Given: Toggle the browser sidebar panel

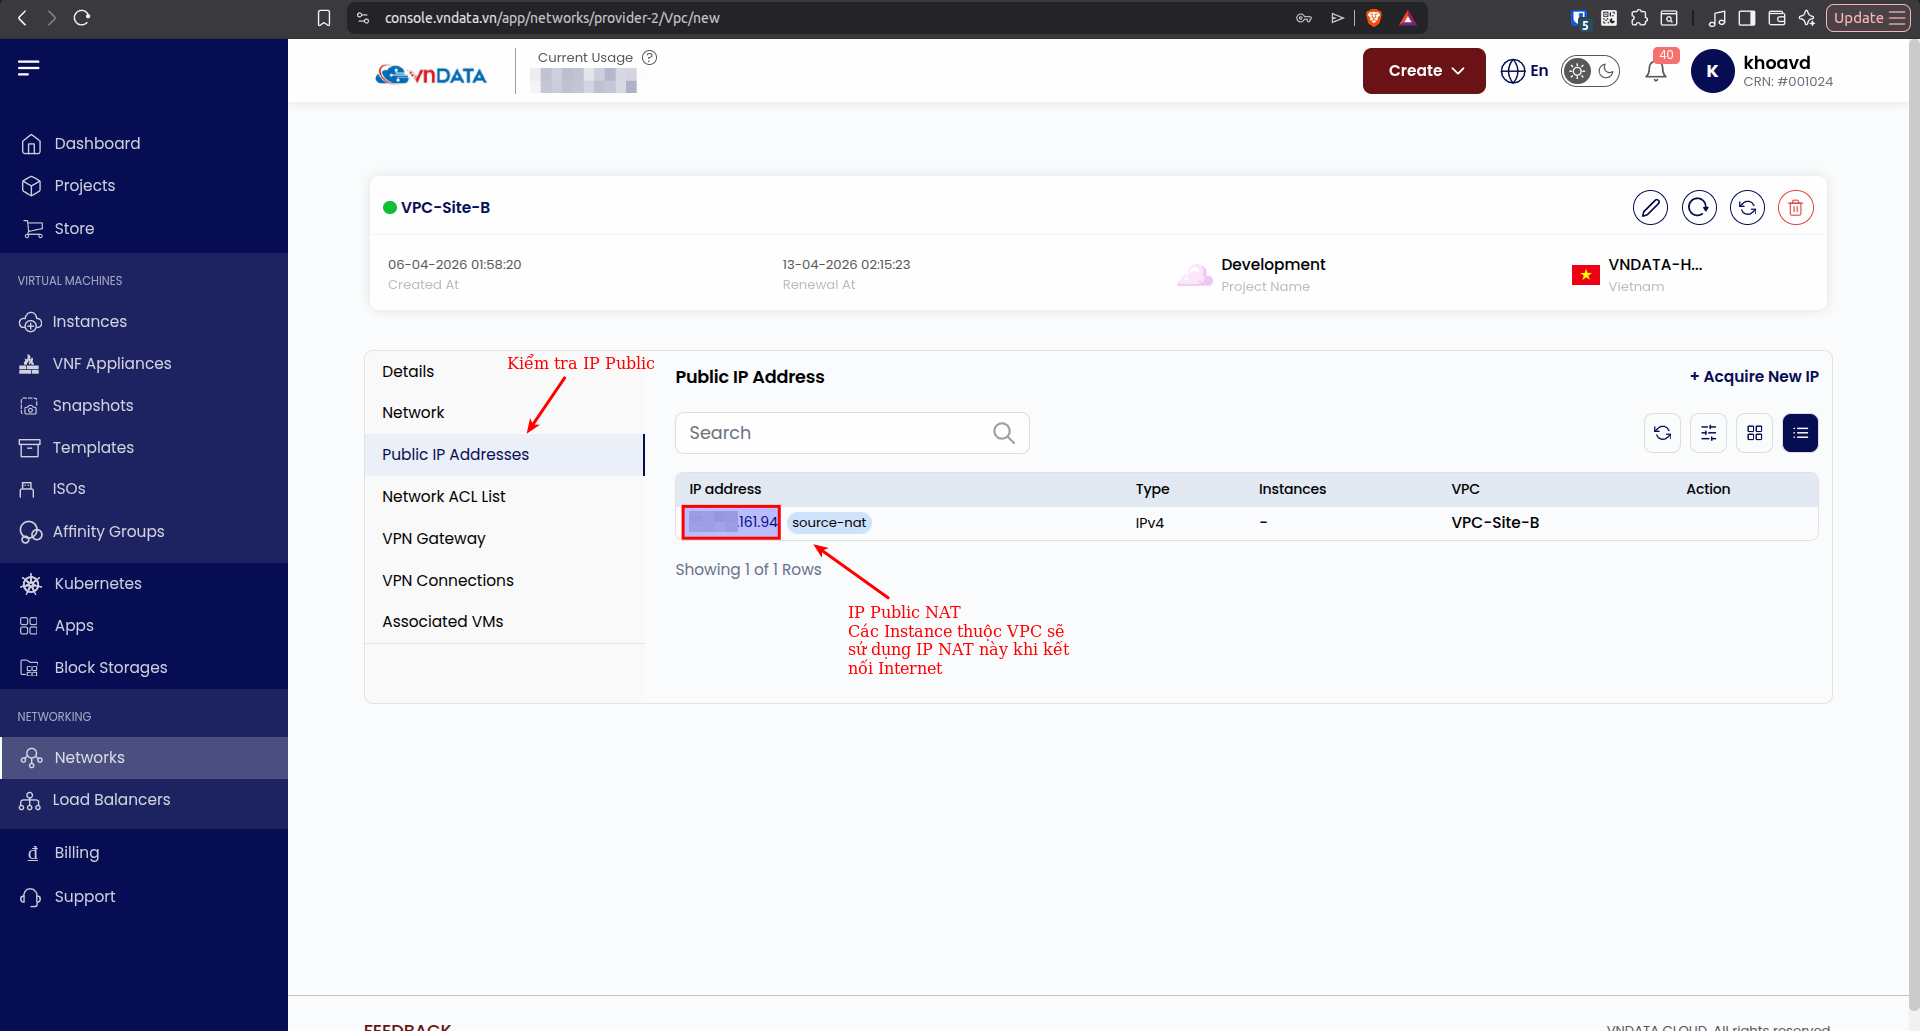Looking at the screenshot, I should pyautogui.click(x=1747, y=18).
